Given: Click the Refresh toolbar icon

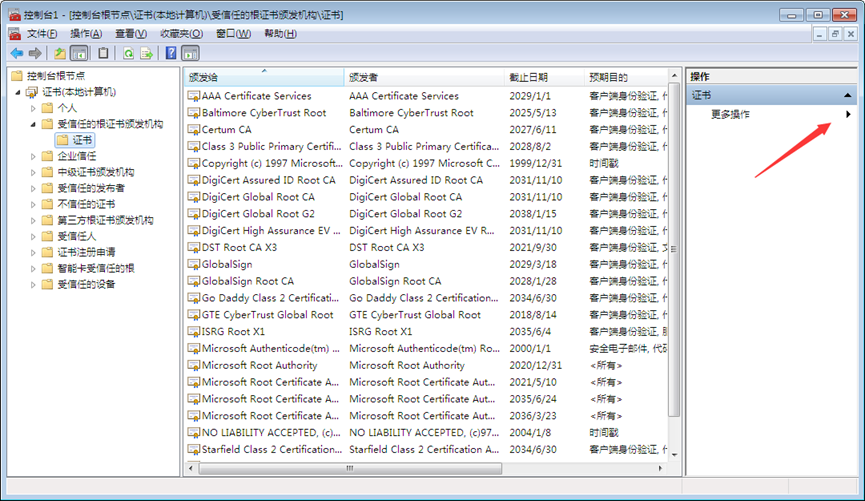Looking at the screenshot, I should click(x=129, y=53).
